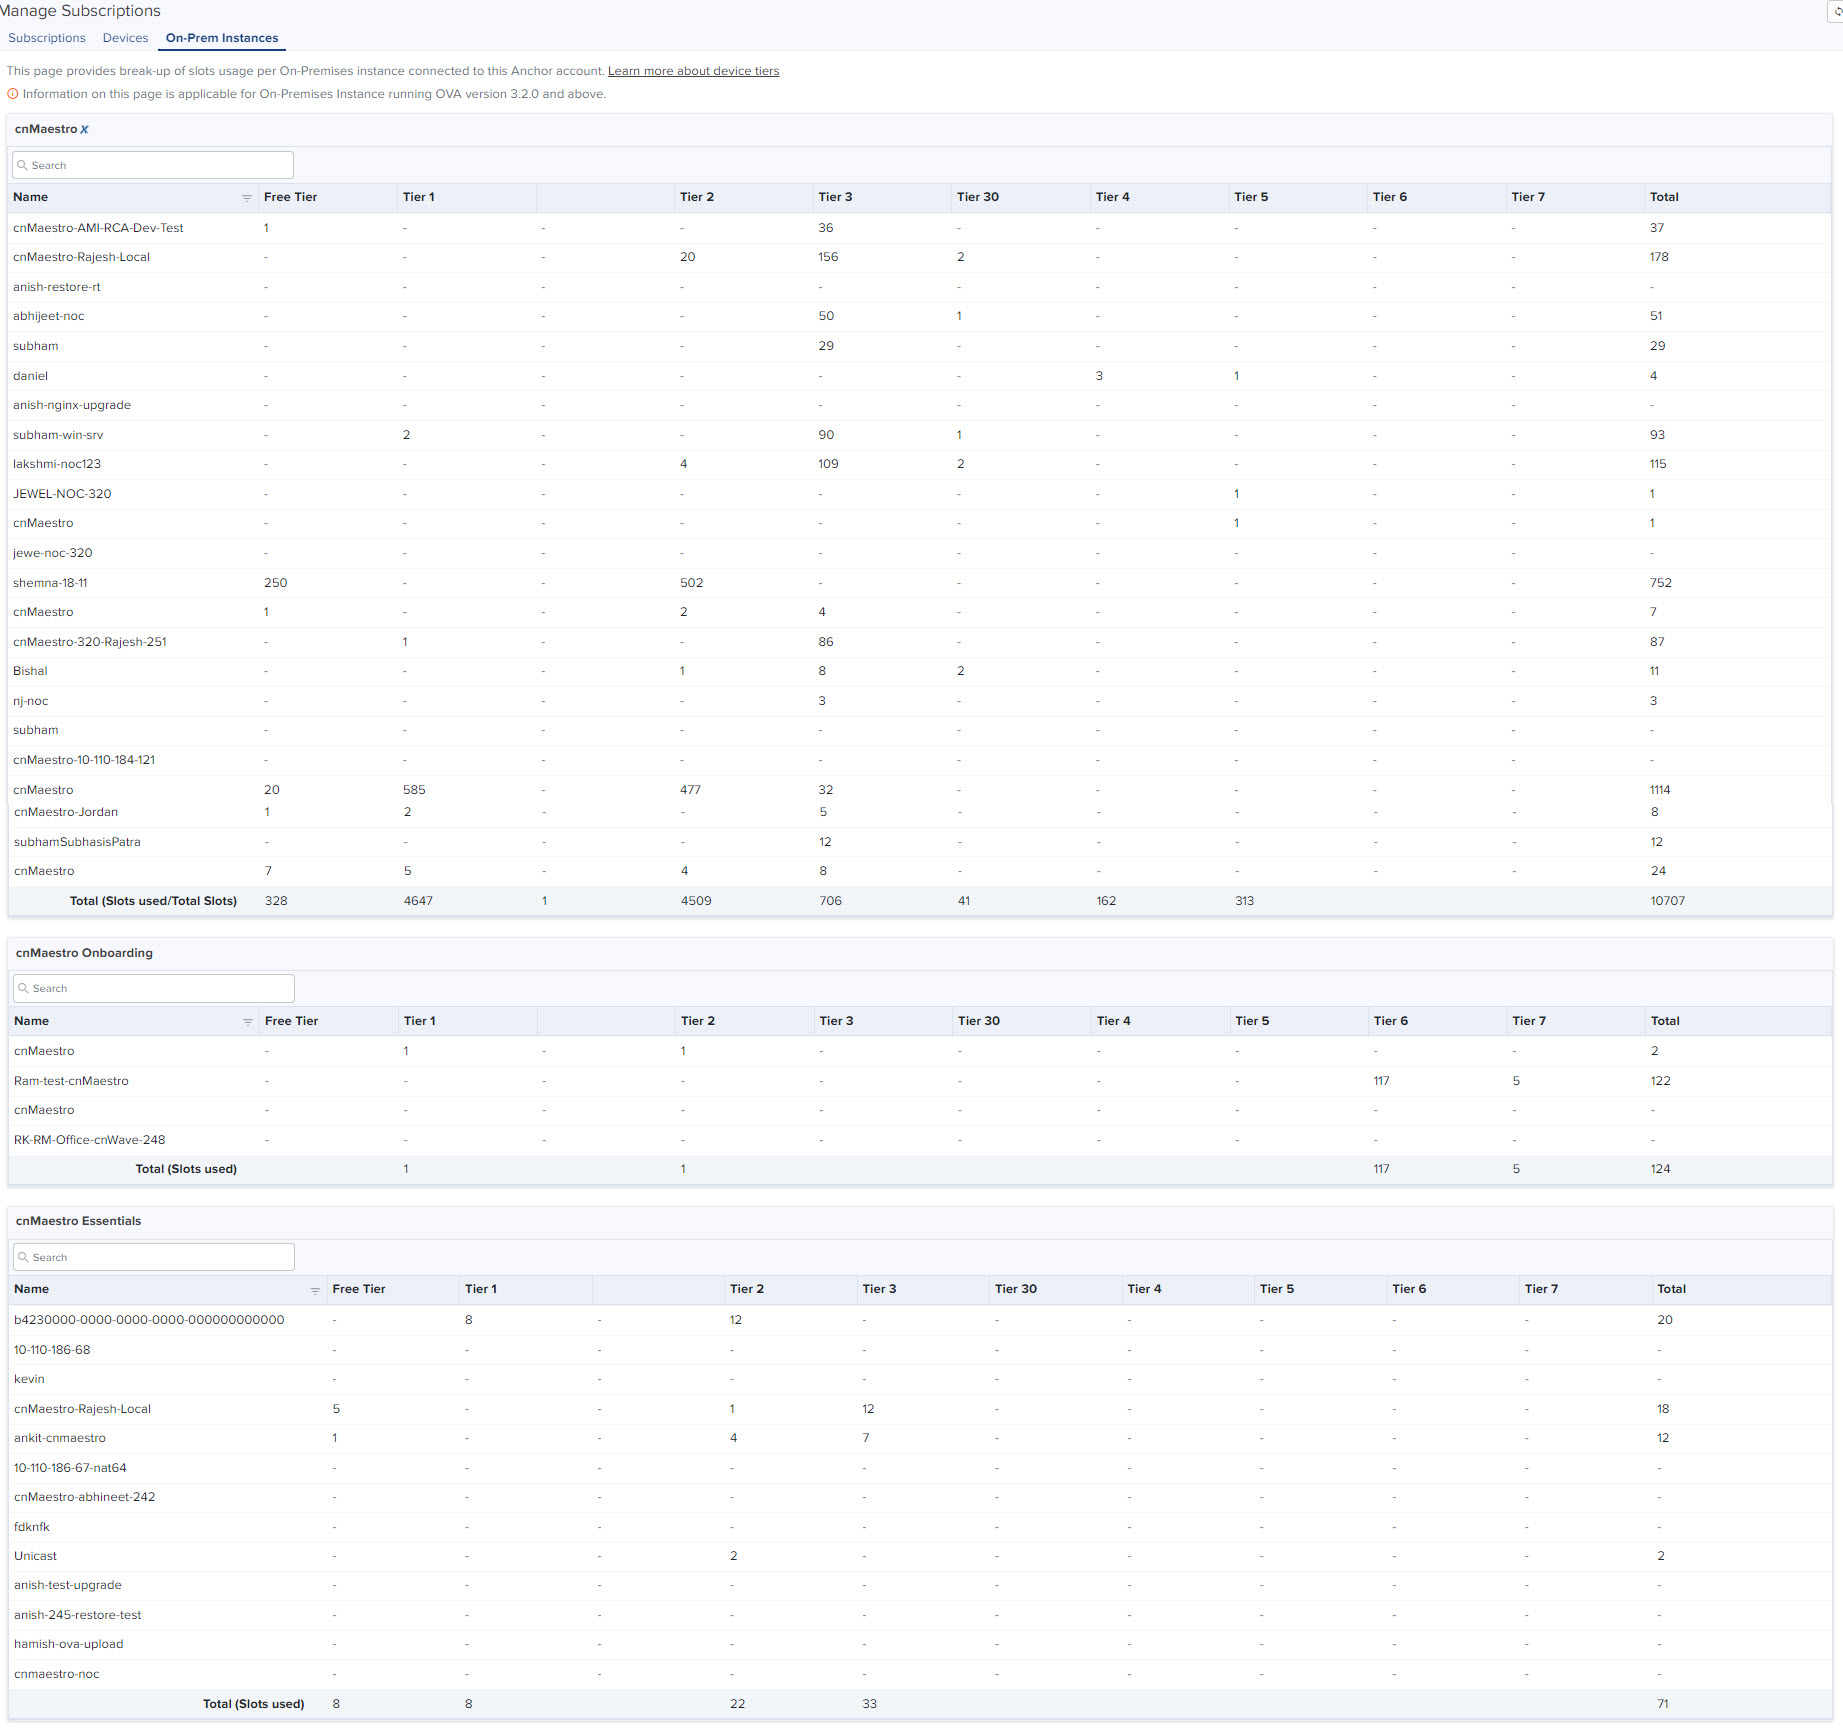Select the Unicast instance row
1843x1730 pixels.
[x=920, y=1556]
